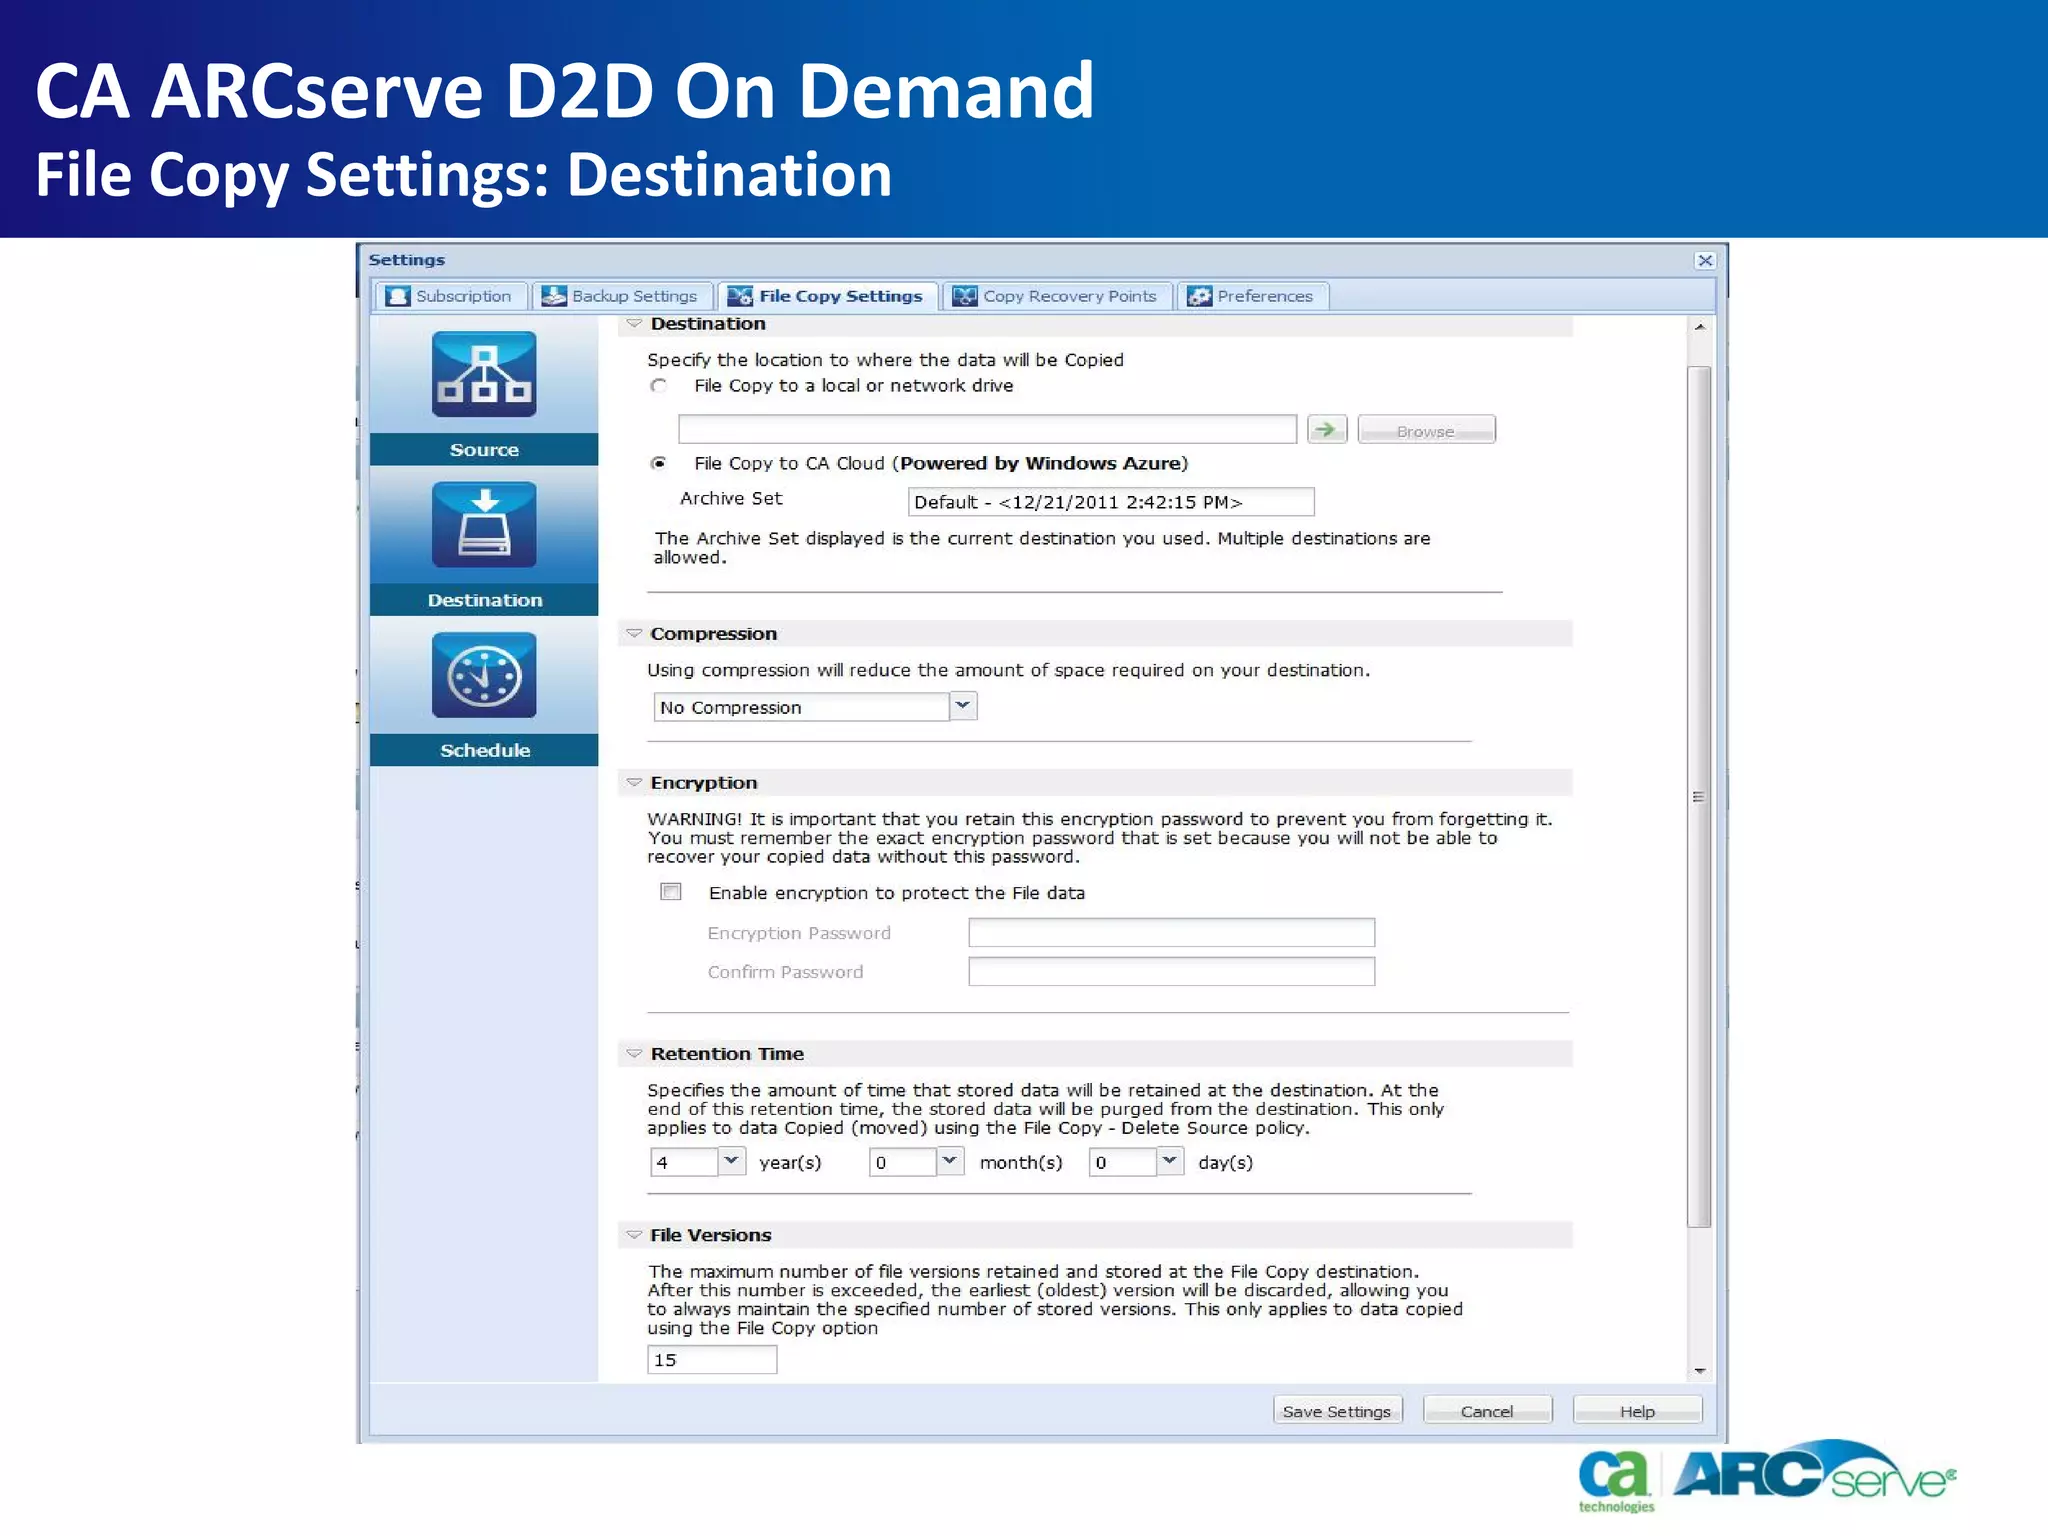
Task: Switch to the Copy Recovery Points tab
Action: point(1058,296)
